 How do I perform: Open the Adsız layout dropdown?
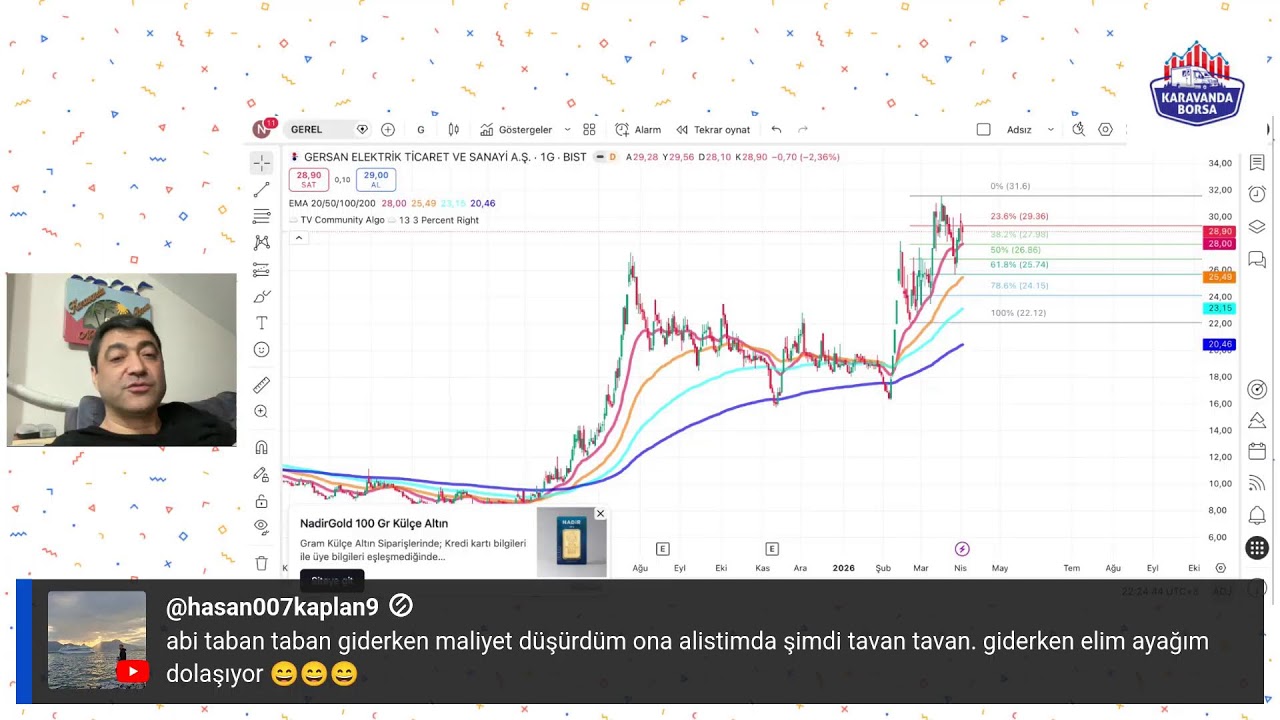tap(1030, 130)
